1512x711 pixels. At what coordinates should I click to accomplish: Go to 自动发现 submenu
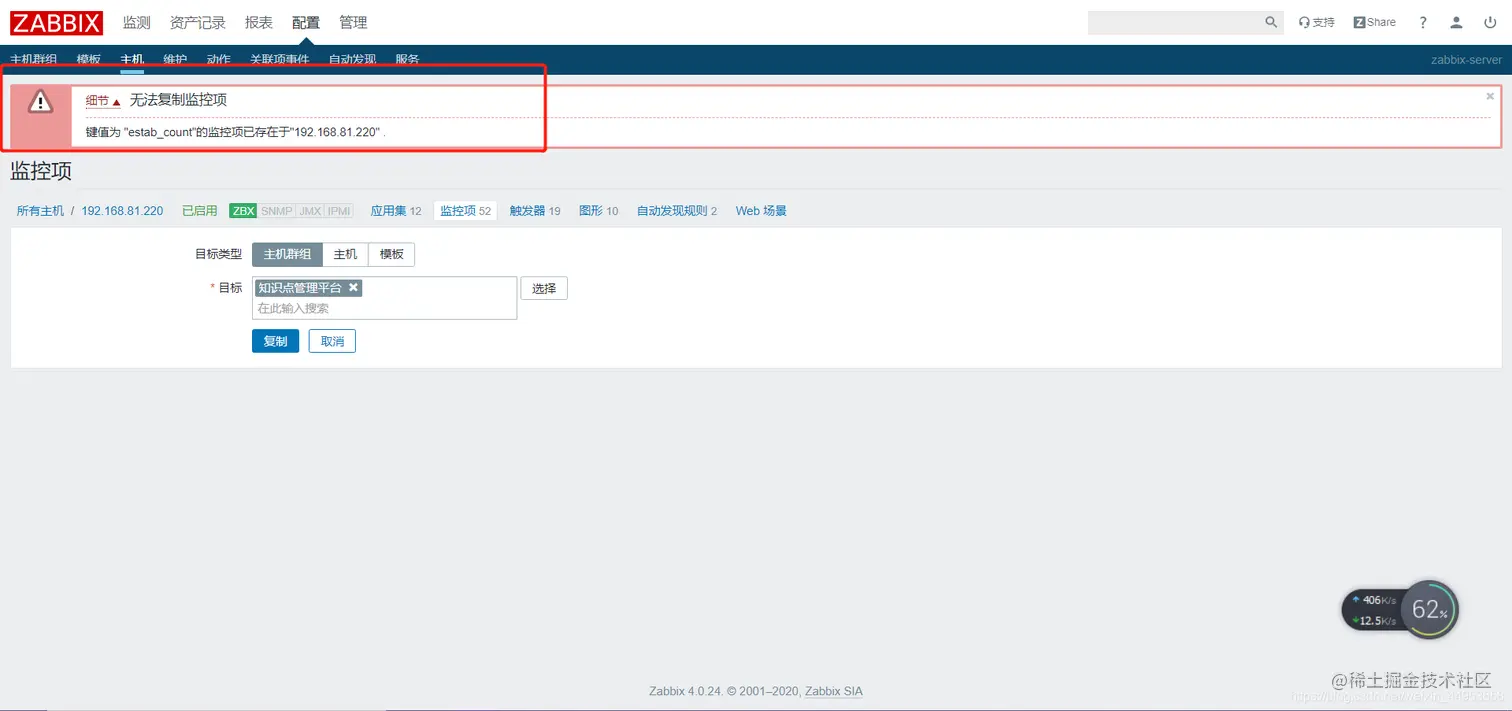(x=353, y=60)
